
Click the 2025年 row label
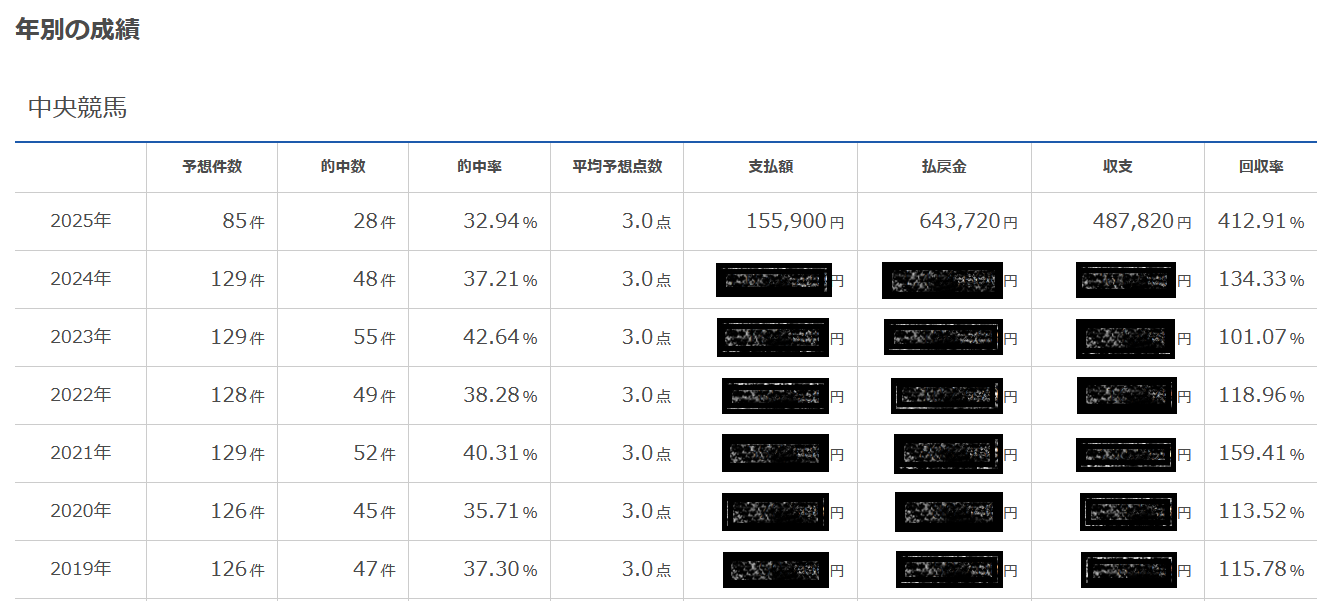tap(81, 221)
